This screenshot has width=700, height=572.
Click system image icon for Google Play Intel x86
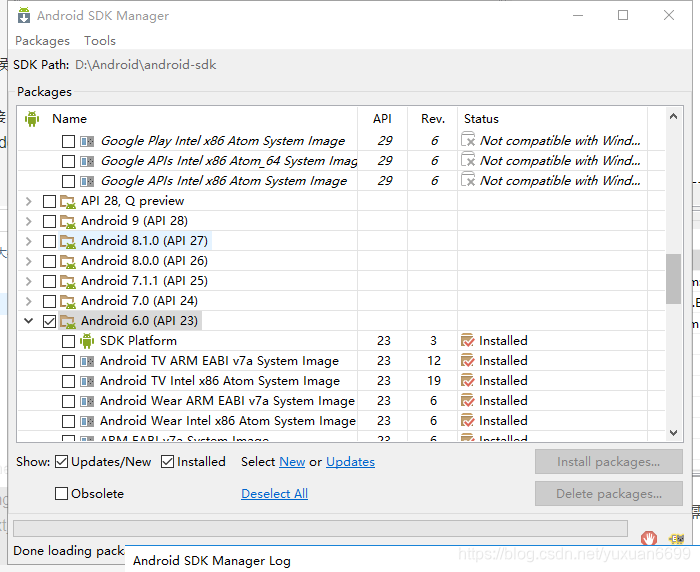[87, 142]
